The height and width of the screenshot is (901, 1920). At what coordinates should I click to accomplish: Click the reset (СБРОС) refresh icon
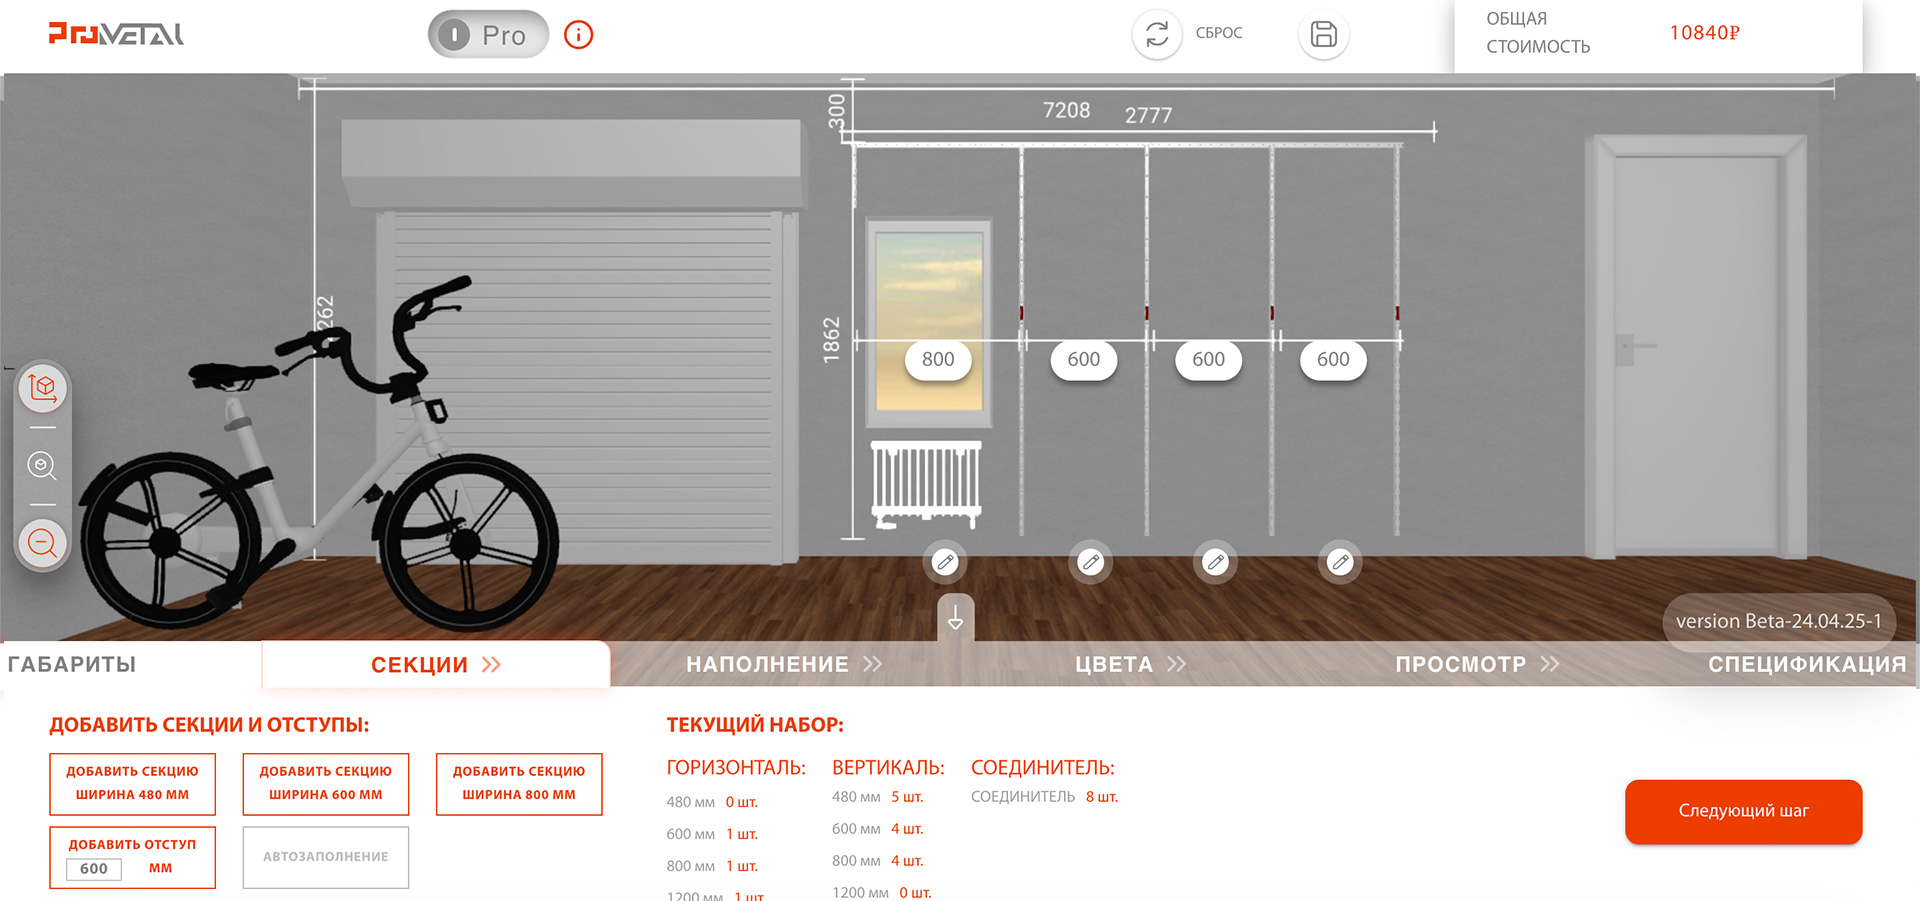pyautogui.click(x=1157, y=34)
